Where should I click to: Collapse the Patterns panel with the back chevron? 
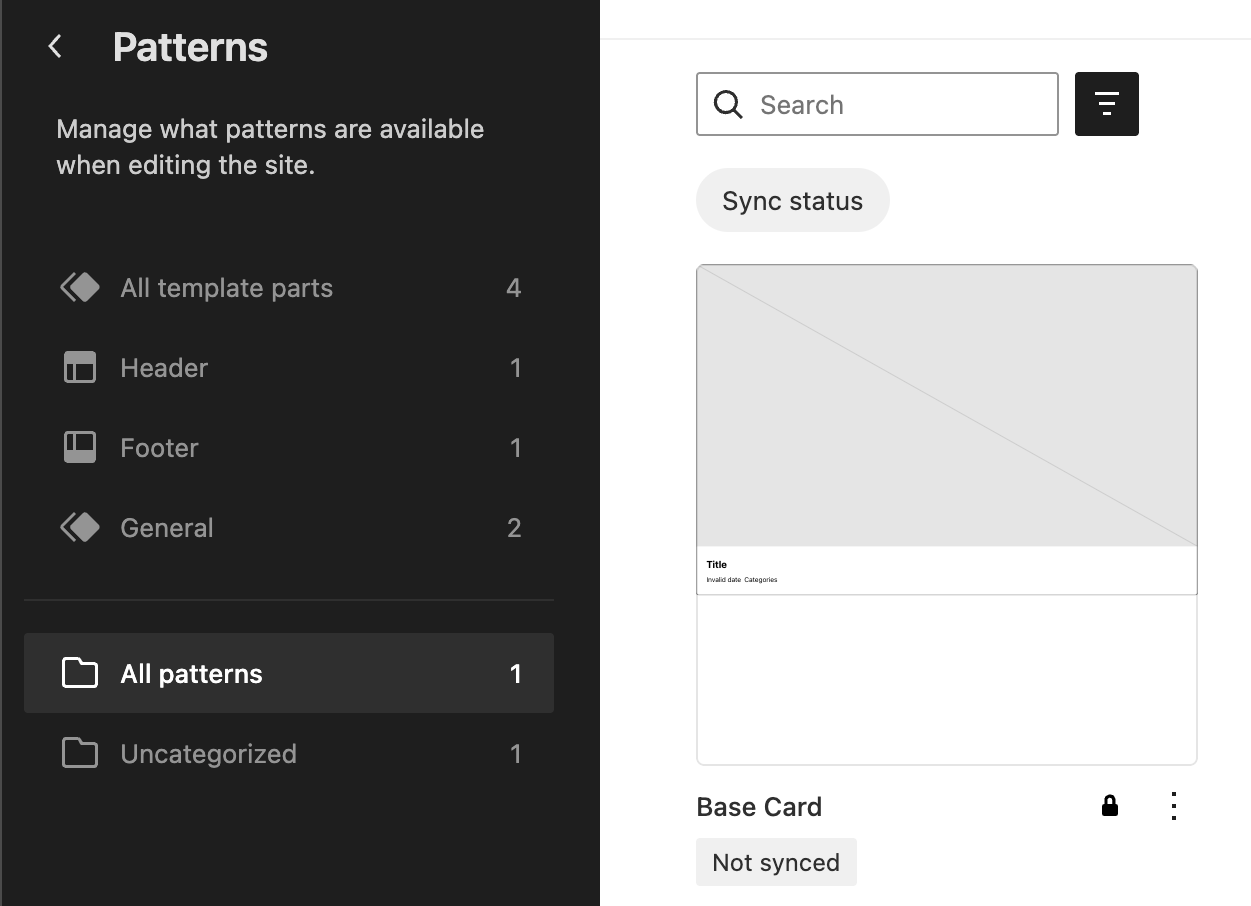coord(55,46)
